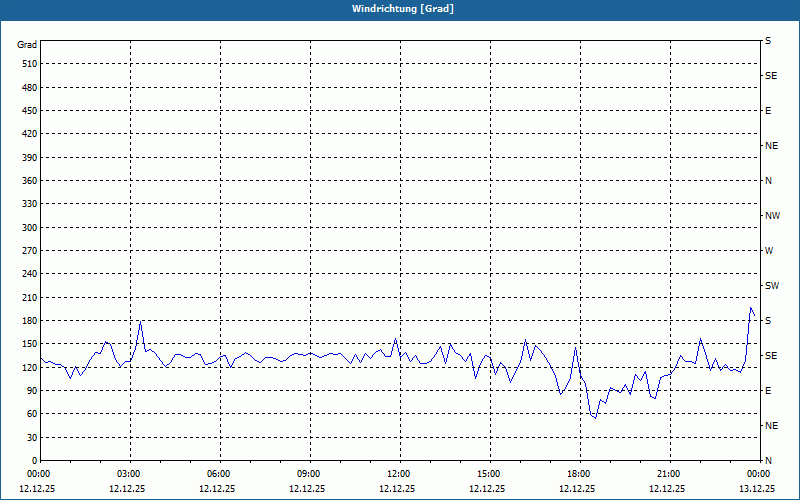Click the NW compass label
Viewport: 800px width, 500px height.
click(772, 216)
